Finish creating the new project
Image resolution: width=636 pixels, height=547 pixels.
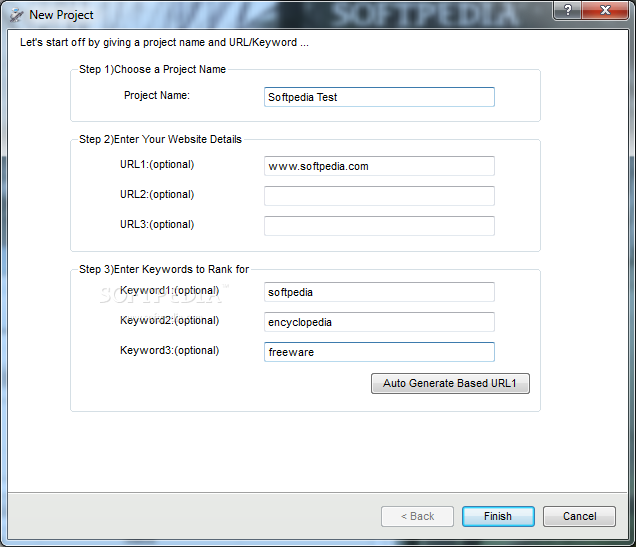point(498,516)
